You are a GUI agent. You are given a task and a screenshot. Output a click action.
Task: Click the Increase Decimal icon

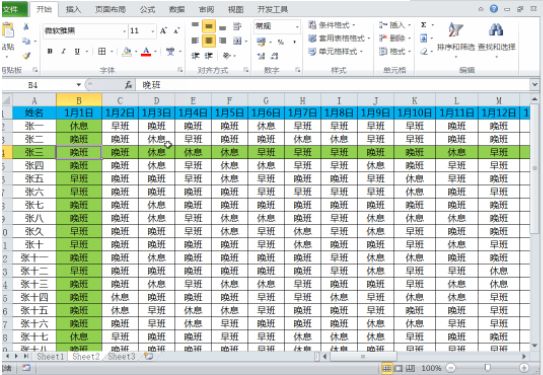[x=261, y=56]
